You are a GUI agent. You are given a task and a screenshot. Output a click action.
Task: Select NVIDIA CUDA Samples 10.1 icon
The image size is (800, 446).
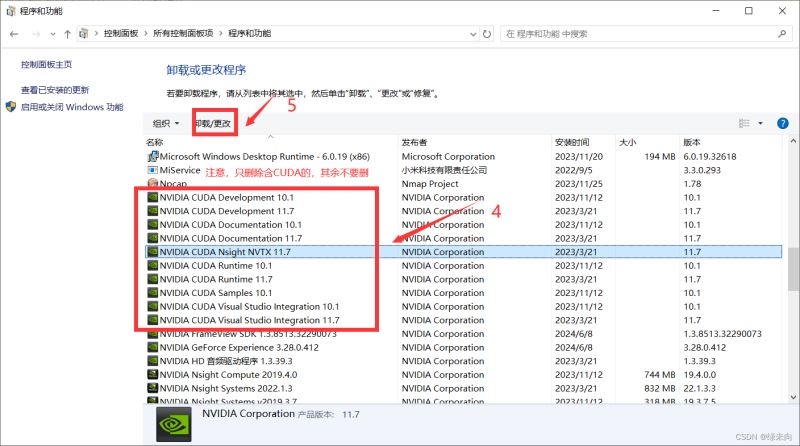(152, 293)
